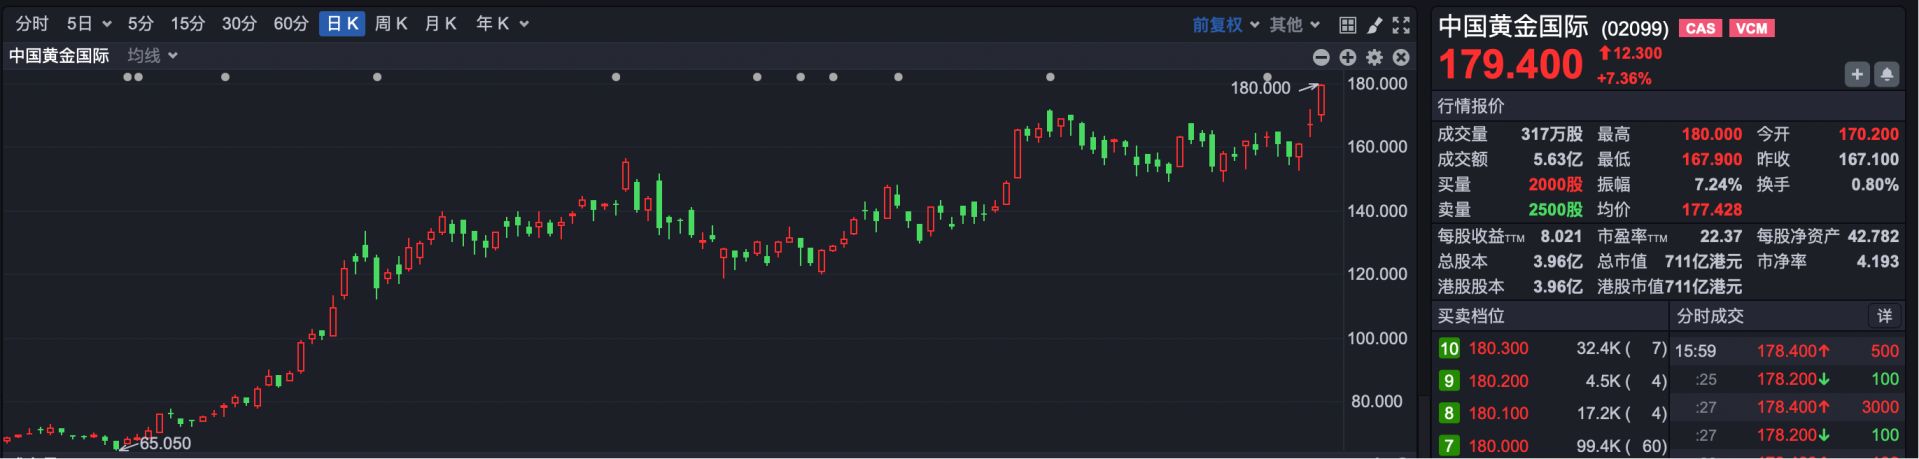Click the current price 179.400
Image resolution: width=1919 pixels, height=459 pixels.
[x=1510, y=65]
